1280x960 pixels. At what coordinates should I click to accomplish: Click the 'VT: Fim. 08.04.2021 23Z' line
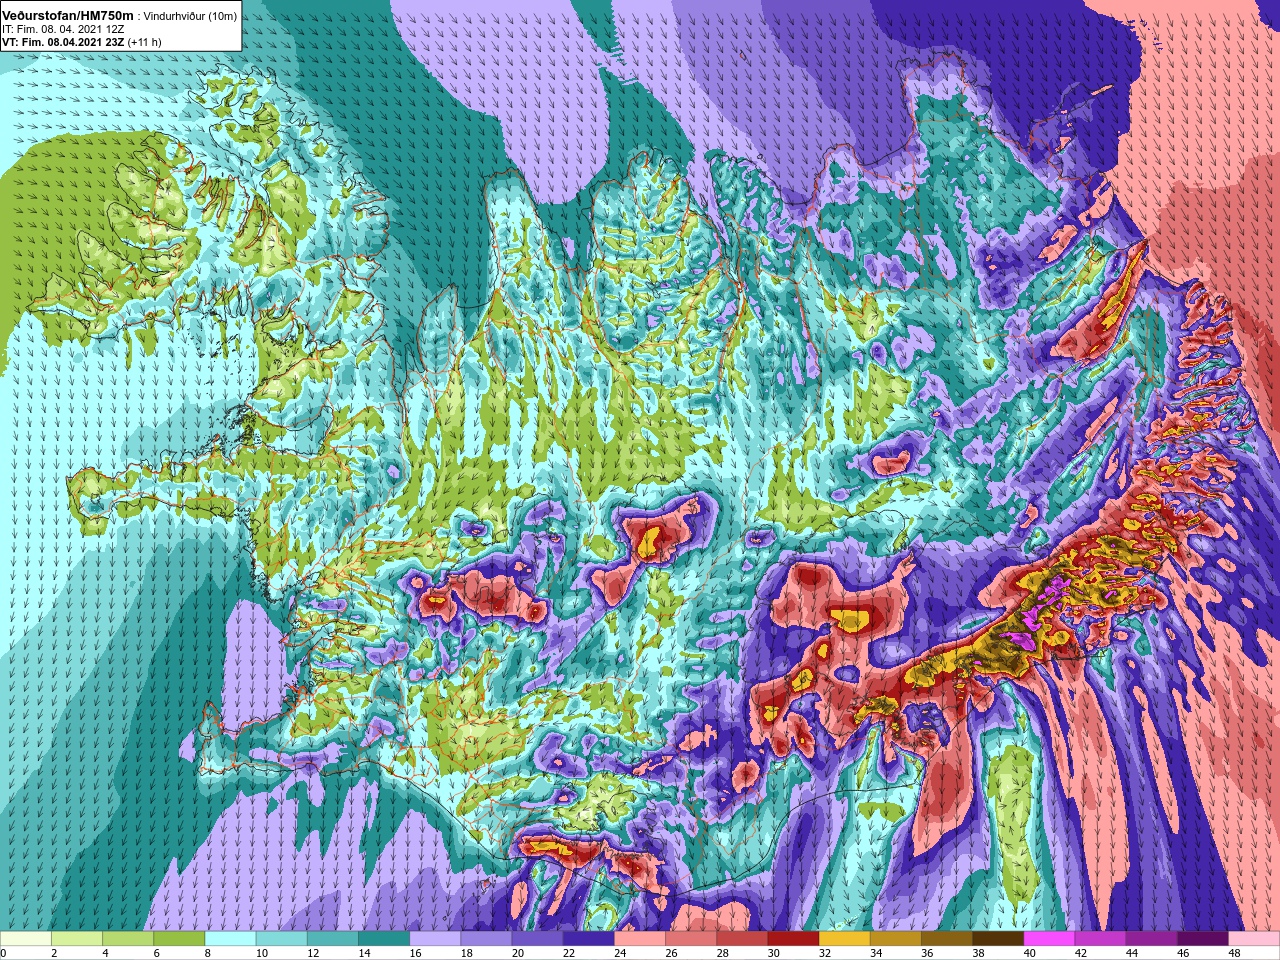click(63, 42)
